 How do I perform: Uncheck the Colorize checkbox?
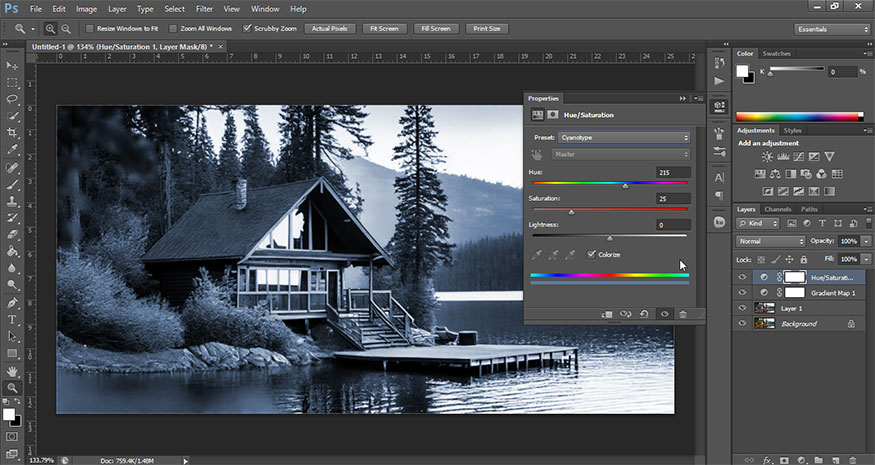coord(592,254)
